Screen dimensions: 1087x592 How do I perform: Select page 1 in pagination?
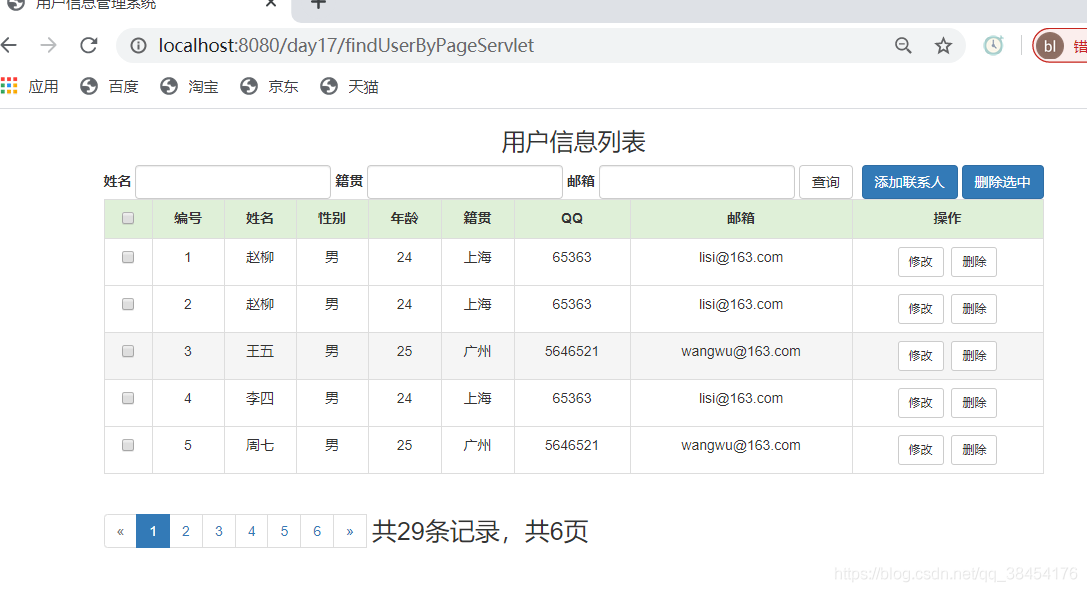153,531
